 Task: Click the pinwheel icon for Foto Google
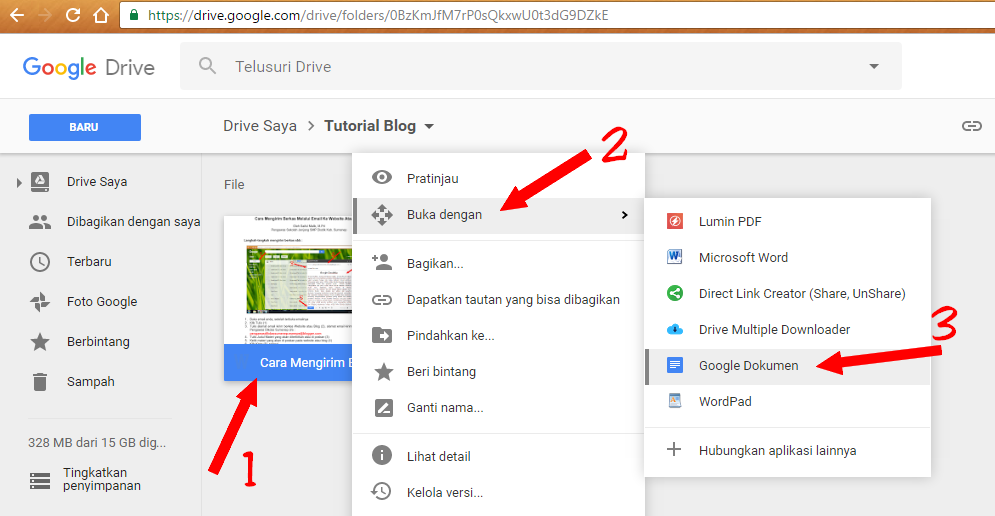pyautogui.click(x=40, y=301)
